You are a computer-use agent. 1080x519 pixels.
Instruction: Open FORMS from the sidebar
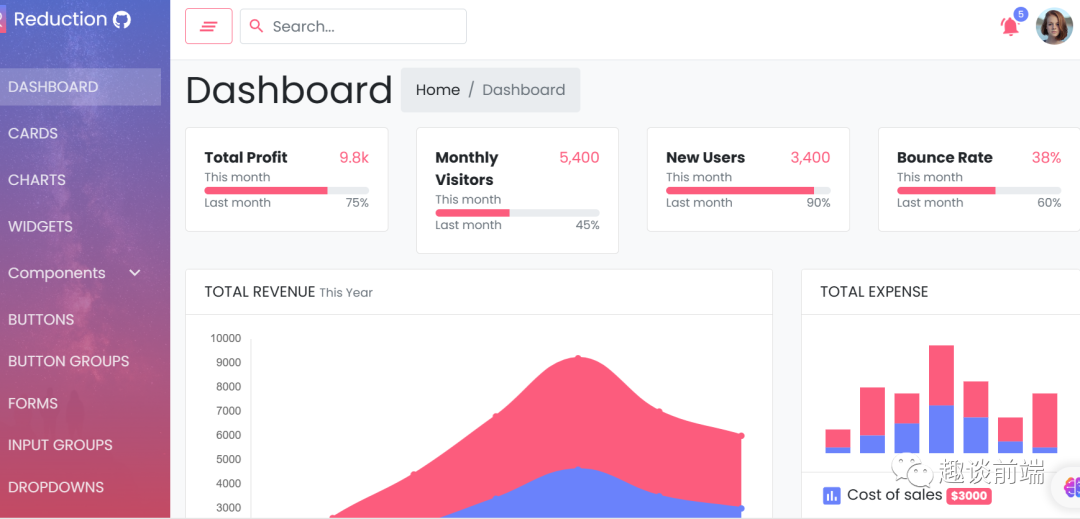pos(33,403)
